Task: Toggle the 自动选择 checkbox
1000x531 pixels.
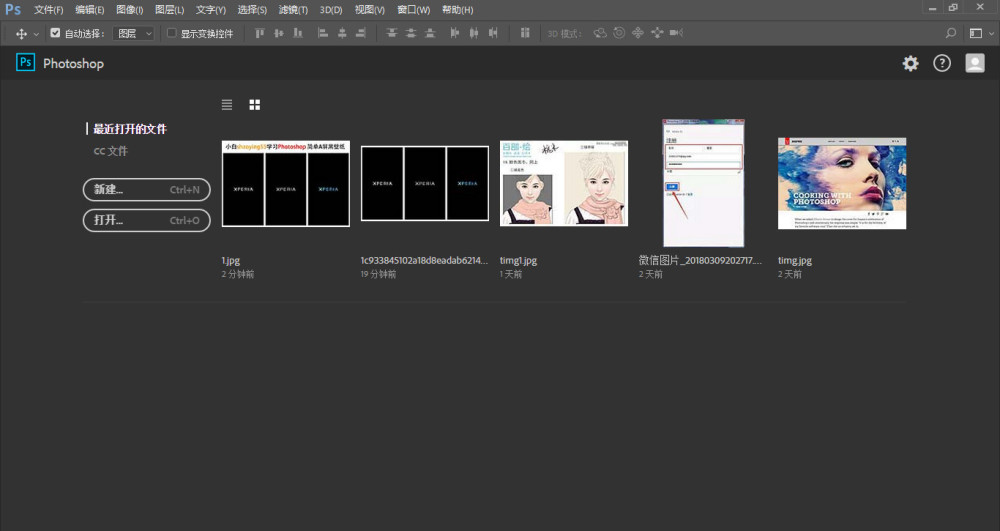Action: [x=55, y=33]
